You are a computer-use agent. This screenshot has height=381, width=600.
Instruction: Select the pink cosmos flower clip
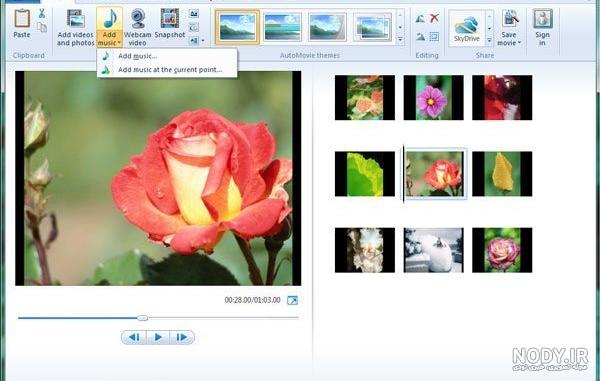click(x=434, y=98)
